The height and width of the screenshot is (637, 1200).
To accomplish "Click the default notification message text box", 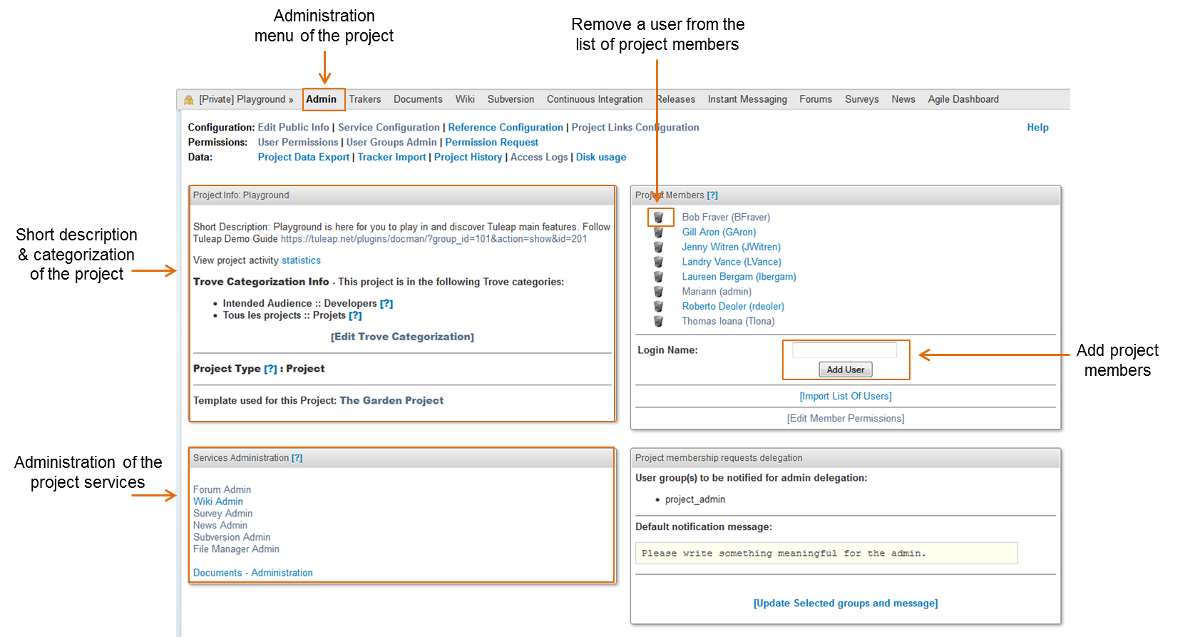I will [826, 553].
